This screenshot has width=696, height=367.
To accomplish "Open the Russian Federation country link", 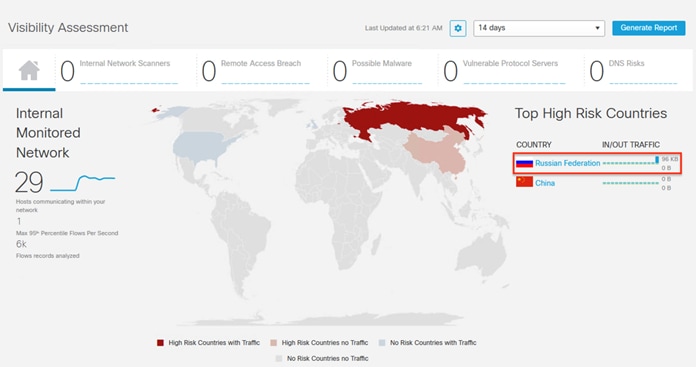I will tap(567, 163).
